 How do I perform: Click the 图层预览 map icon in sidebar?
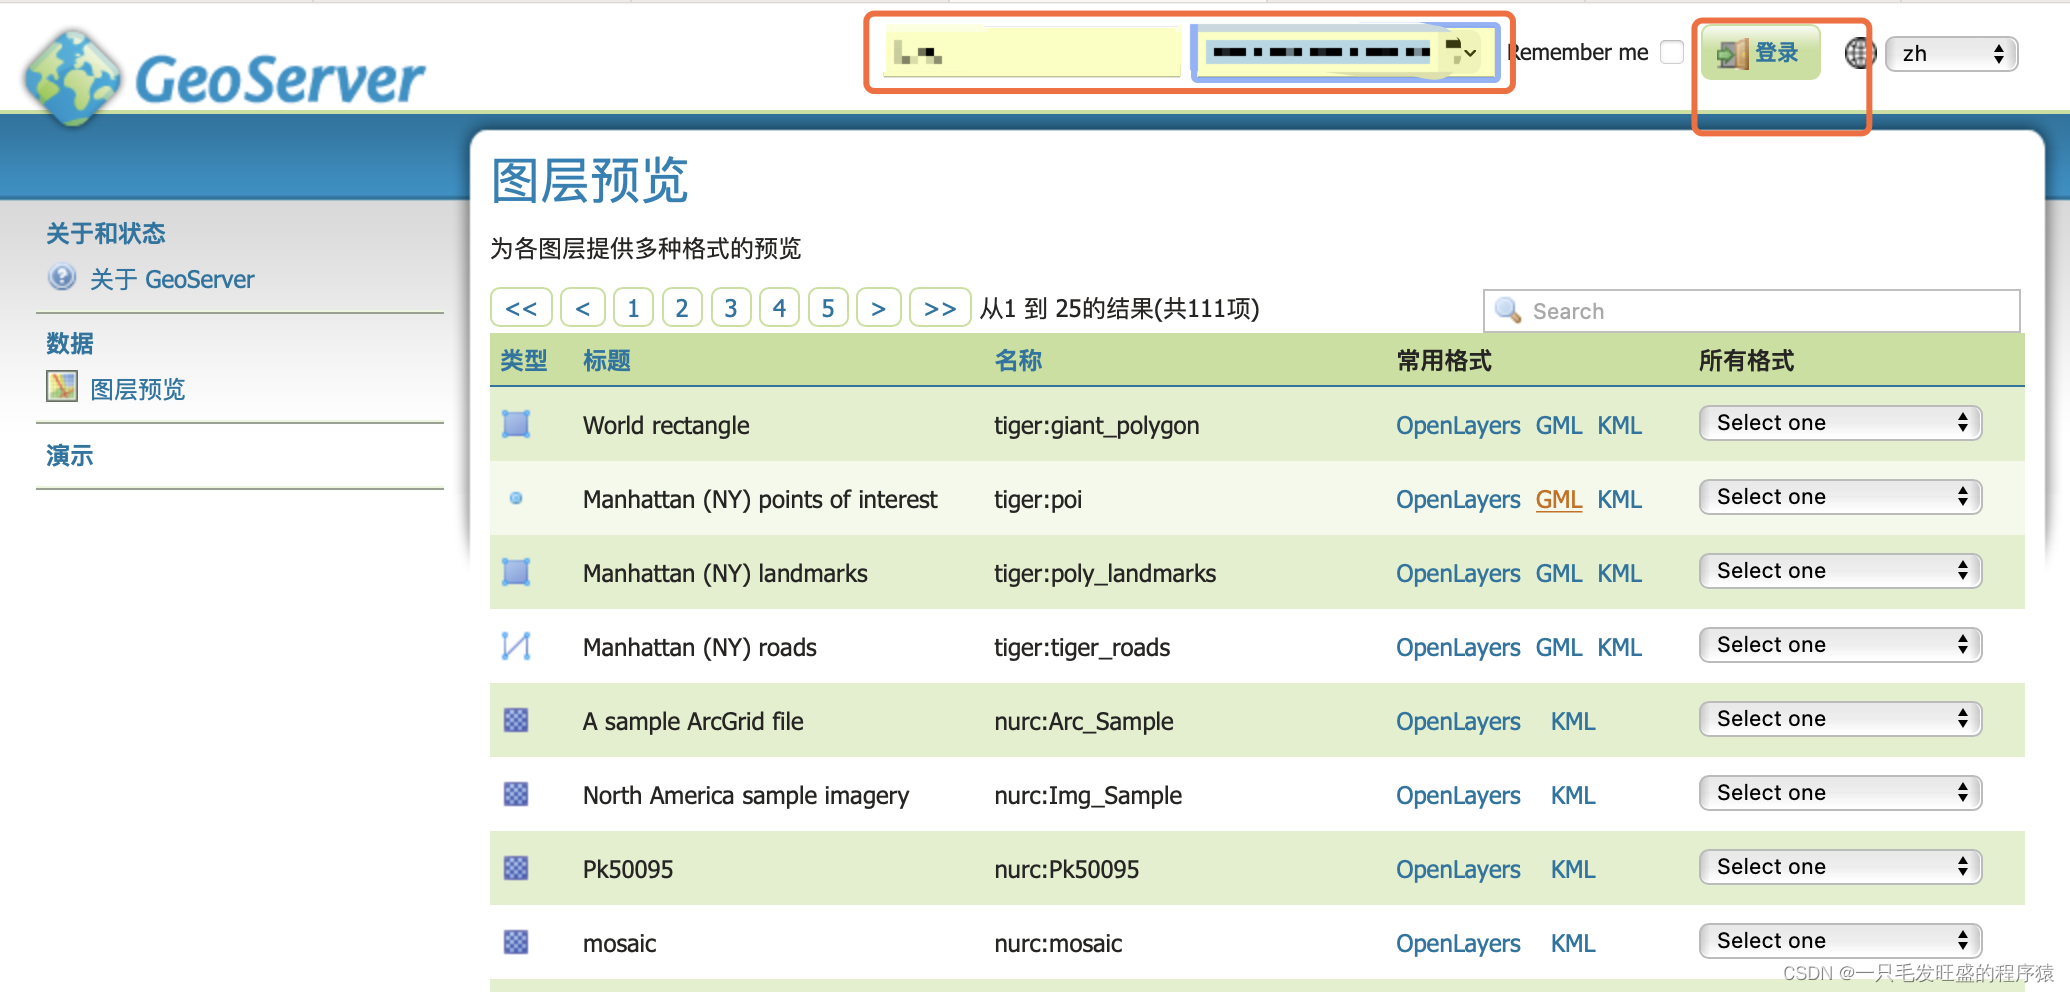(x=61, y=387)
